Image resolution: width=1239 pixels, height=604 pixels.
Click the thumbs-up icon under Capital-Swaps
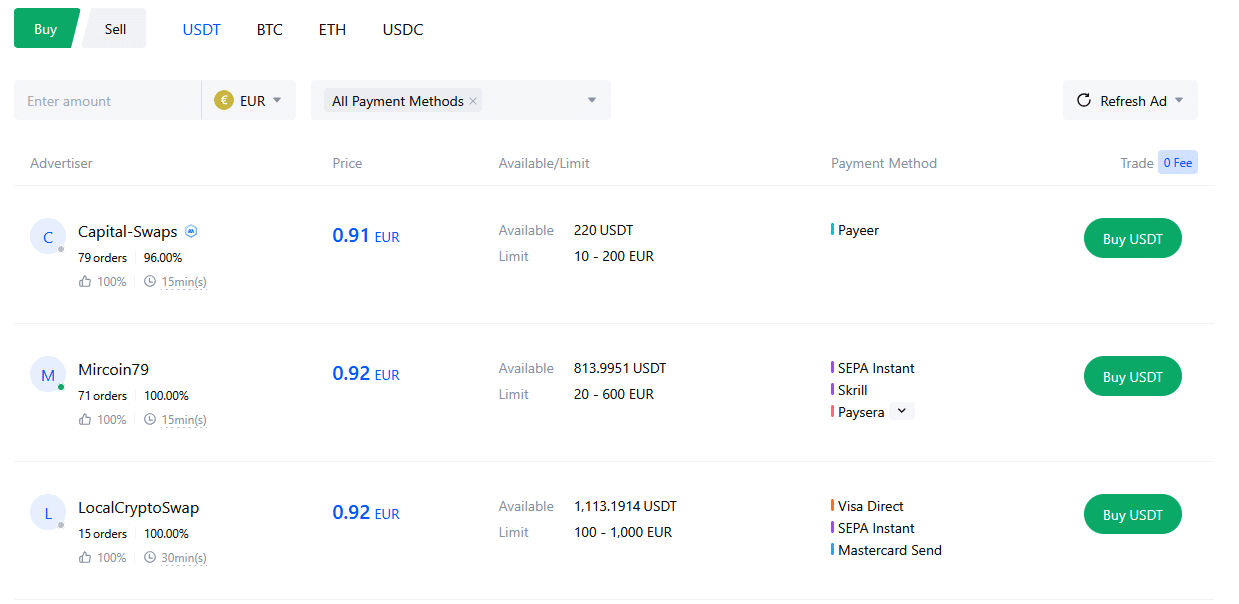pyautogui.click(x=85, y=282)
